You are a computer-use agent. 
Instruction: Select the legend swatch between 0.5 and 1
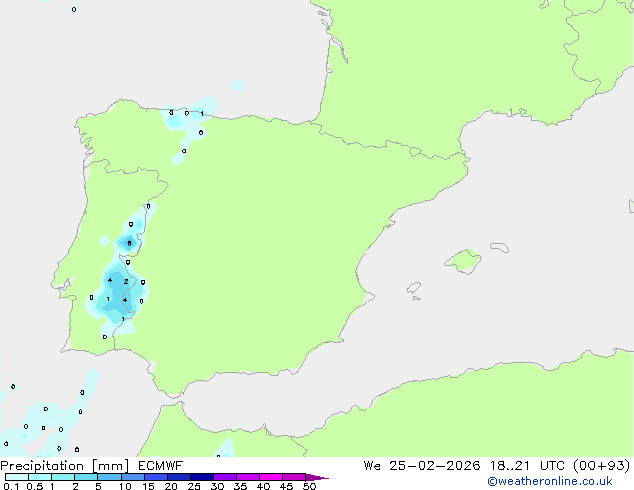(x=40, y=477)
